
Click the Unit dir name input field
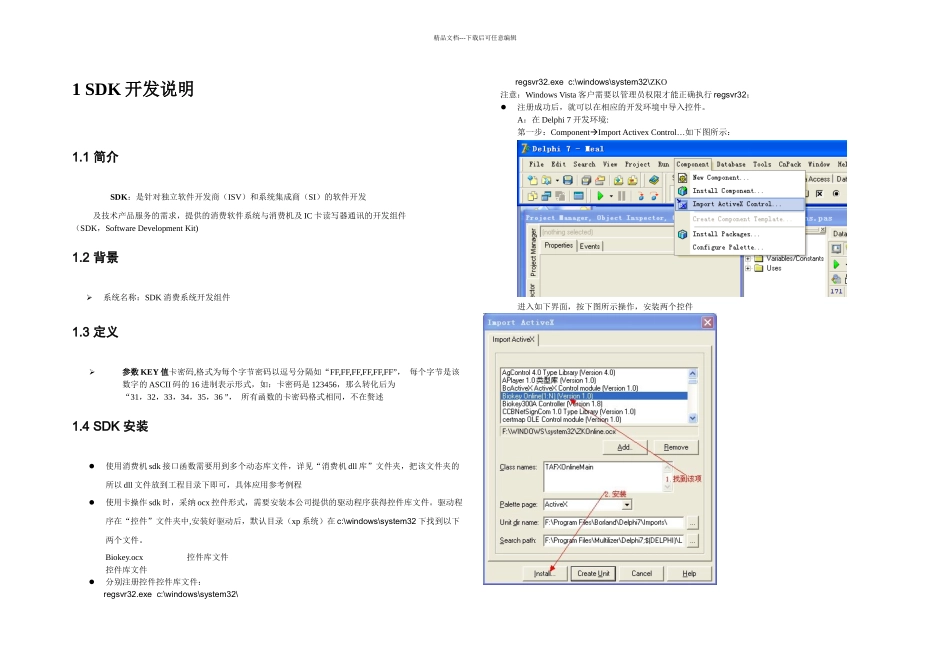(x=614, y=522)
